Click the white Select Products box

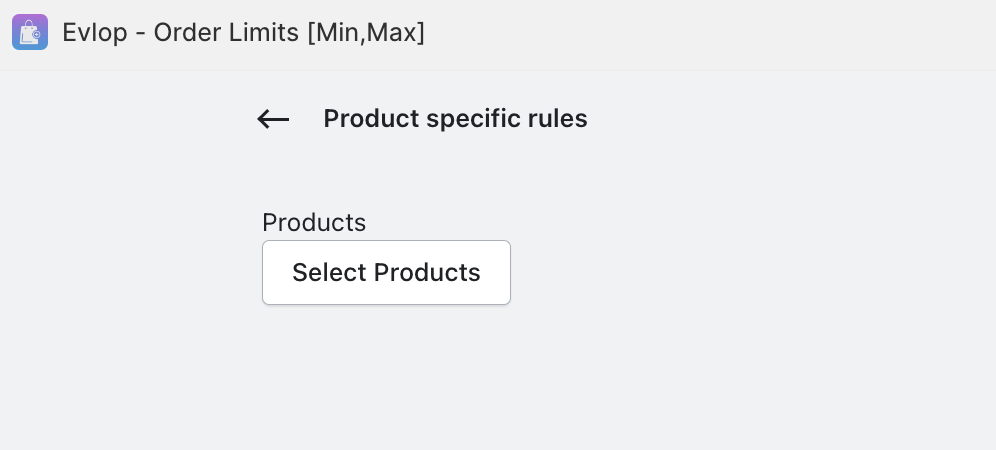(x=386, y=272)
